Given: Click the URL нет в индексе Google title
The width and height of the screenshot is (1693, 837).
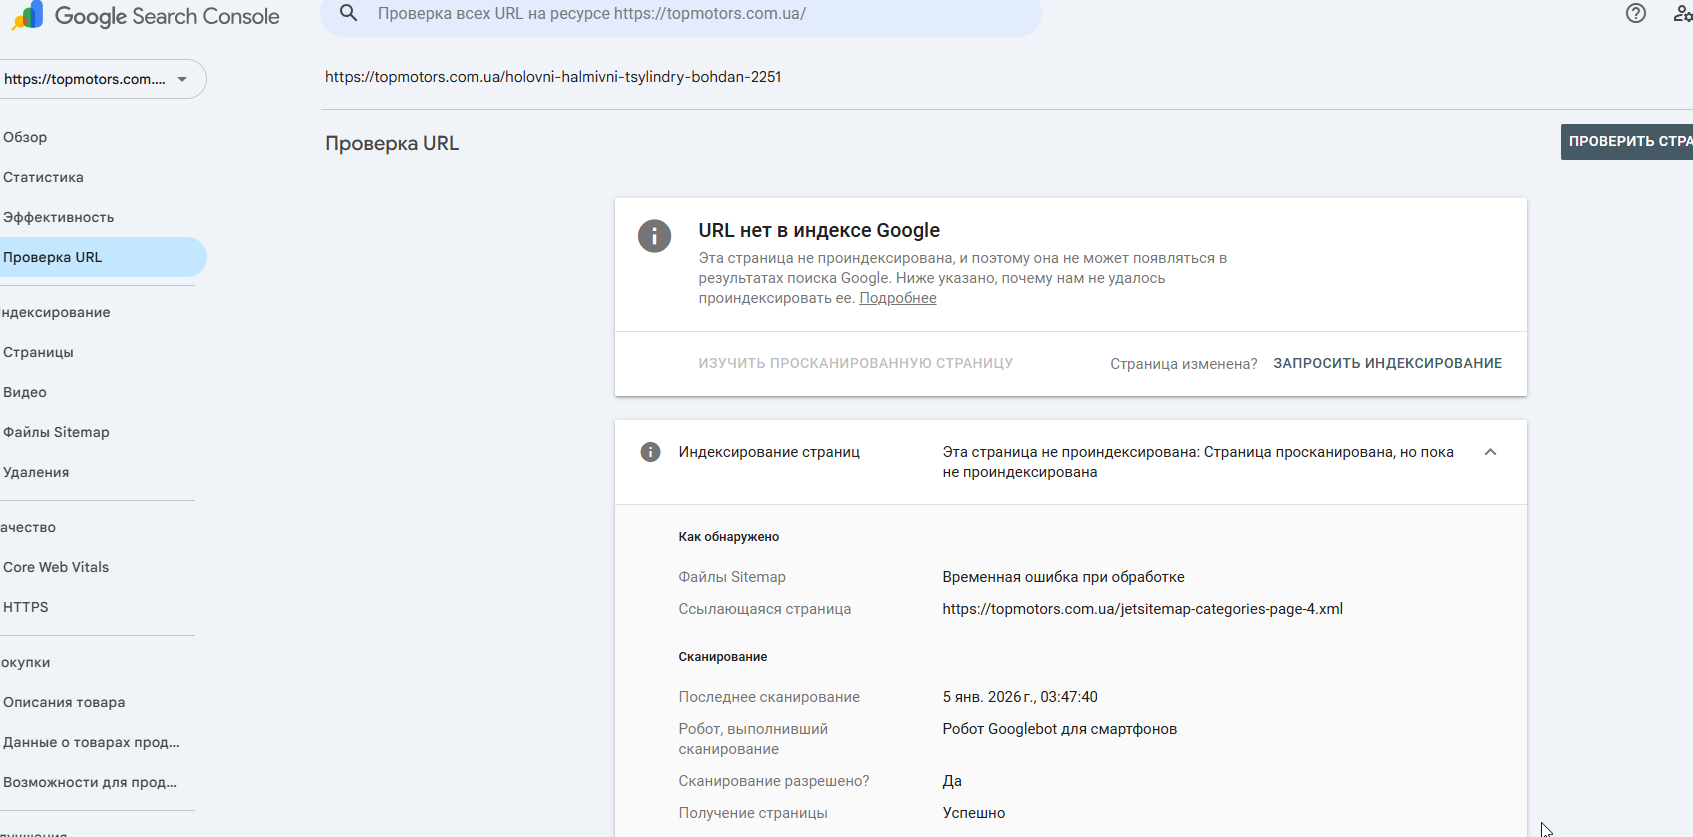Looking at the screenshot, I should pos(819,230).
